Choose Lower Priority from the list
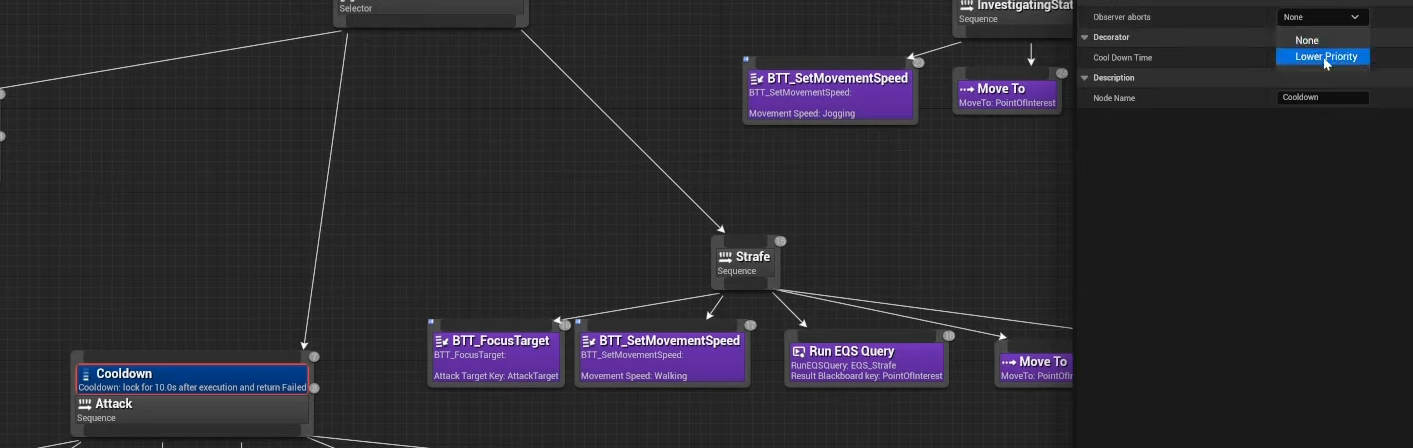This screenshot has height=448, width=1413. 1326,57
